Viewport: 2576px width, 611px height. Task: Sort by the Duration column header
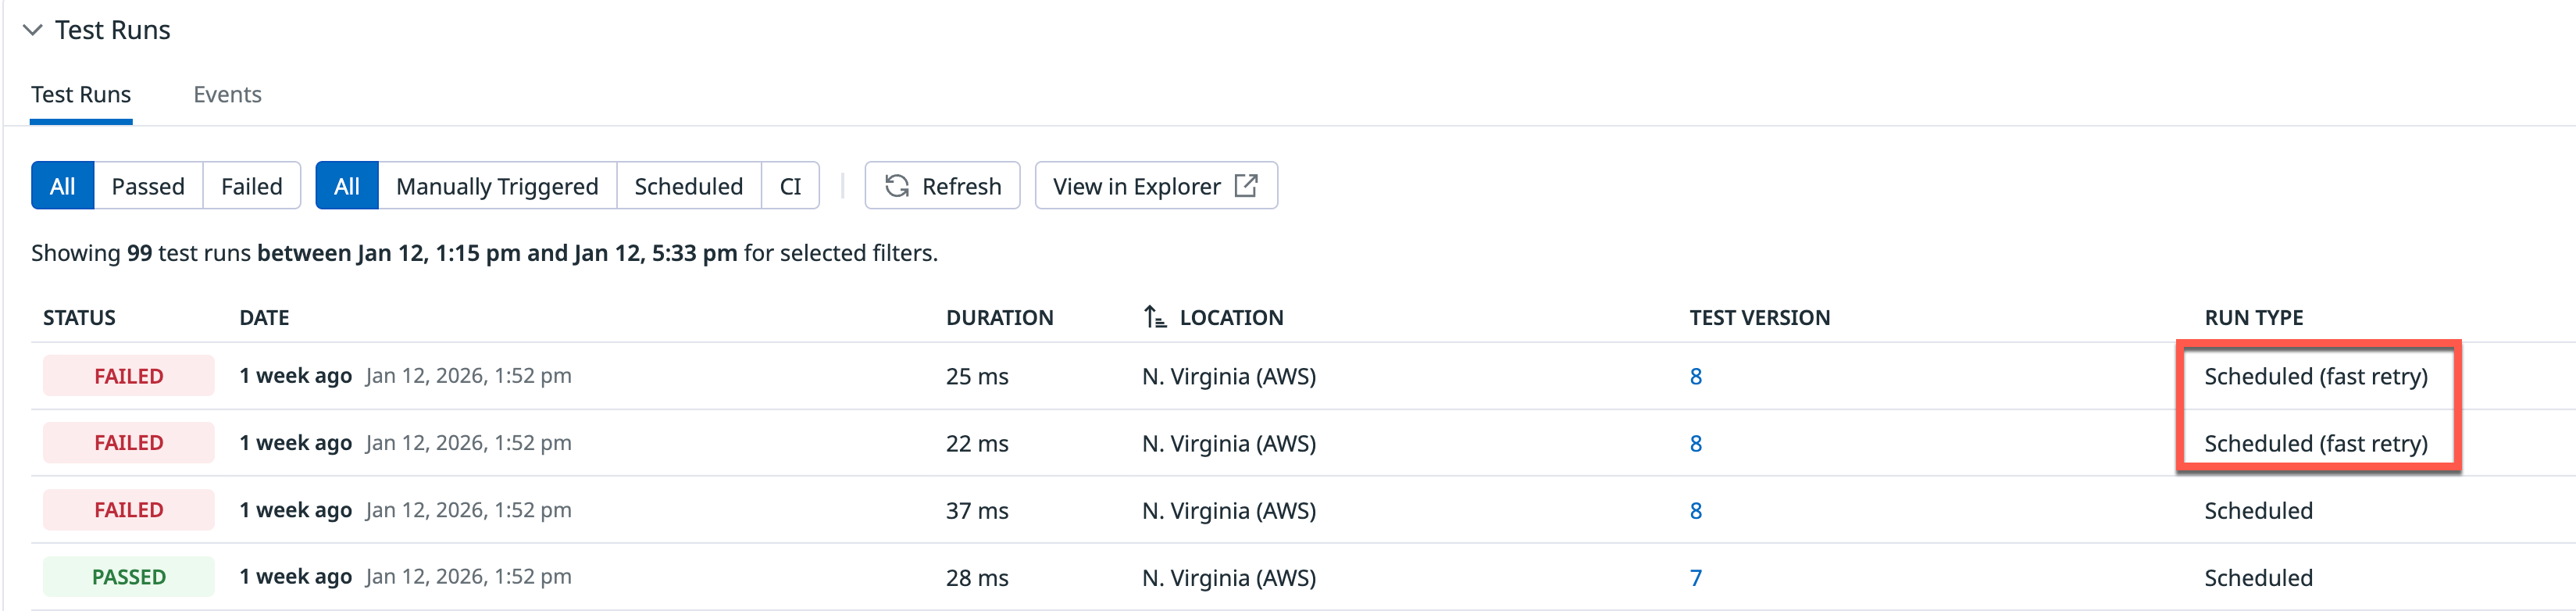[x=999, y=317]
